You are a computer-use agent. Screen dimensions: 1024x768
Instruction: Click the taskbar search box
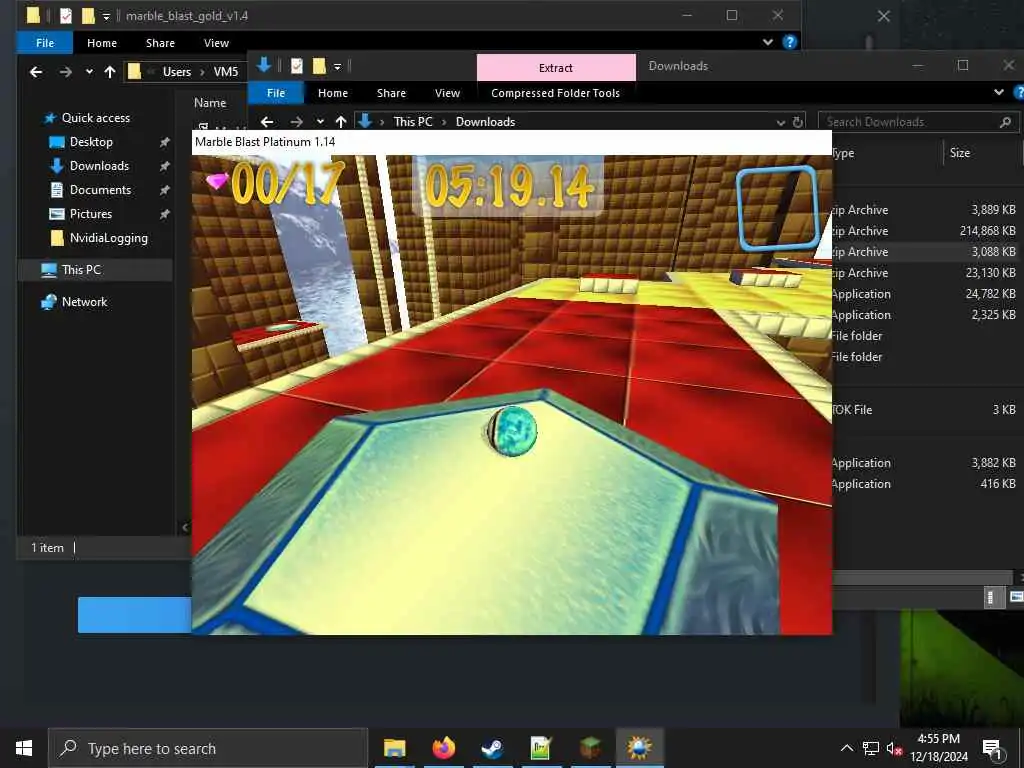tap(208, 748)
